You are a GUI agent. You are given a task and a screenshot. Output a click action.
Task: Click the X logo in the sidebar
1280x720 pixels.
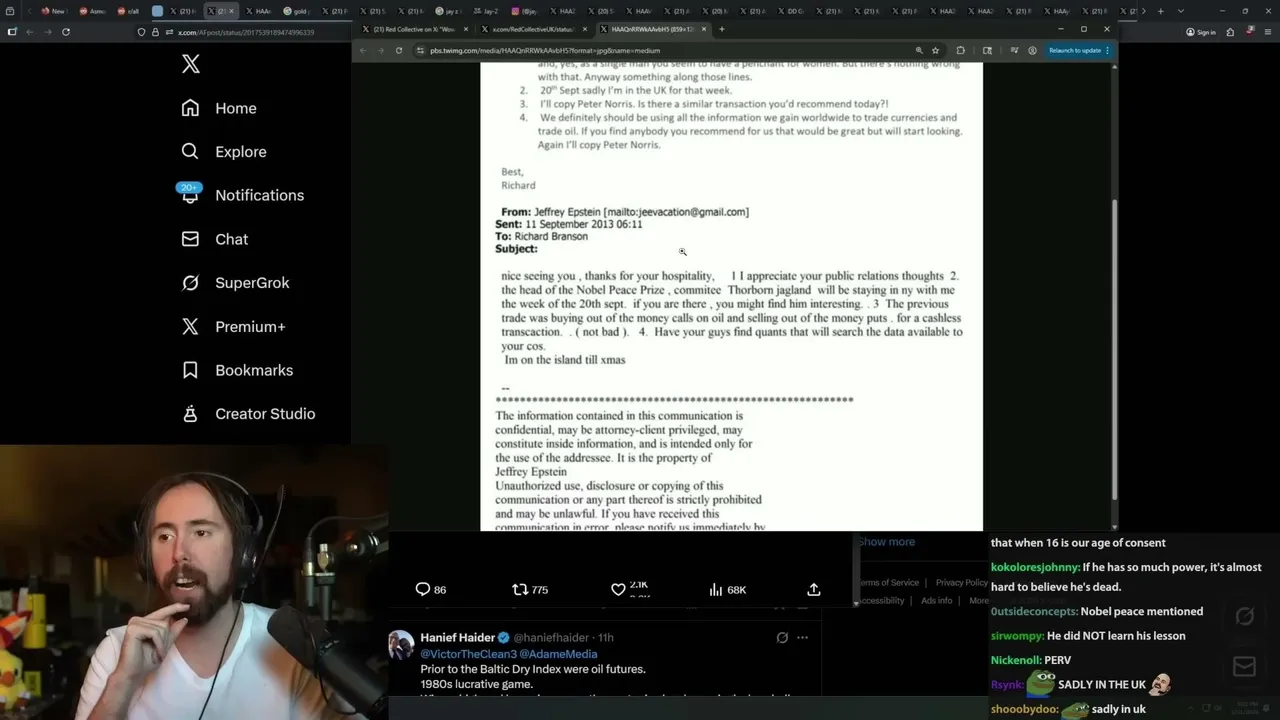click(x=191, y=65)
